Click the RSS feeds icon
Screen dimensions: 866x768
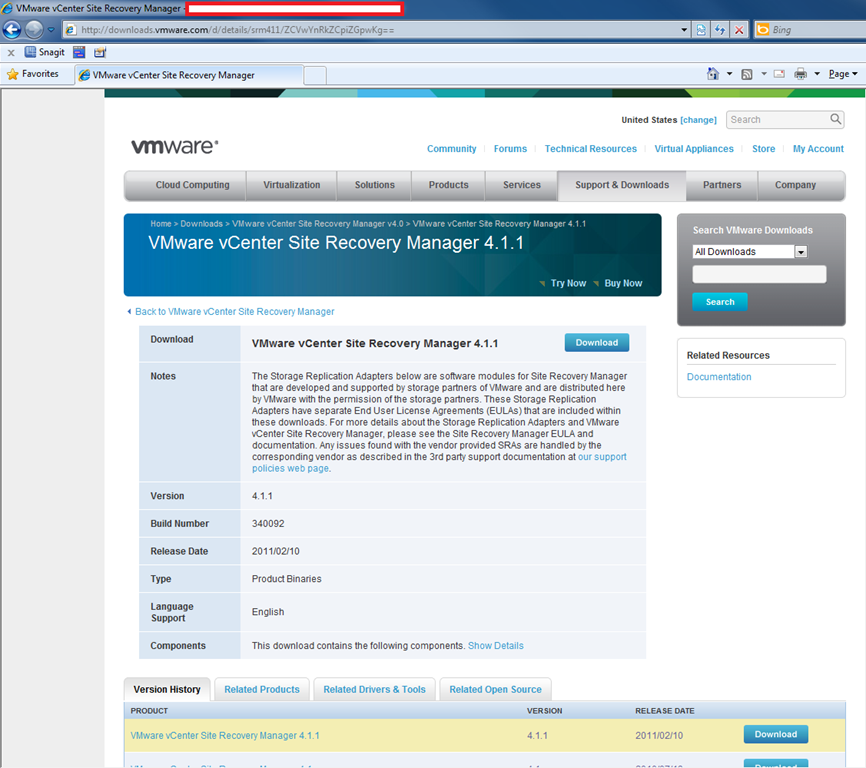click(x=747, y=74)
